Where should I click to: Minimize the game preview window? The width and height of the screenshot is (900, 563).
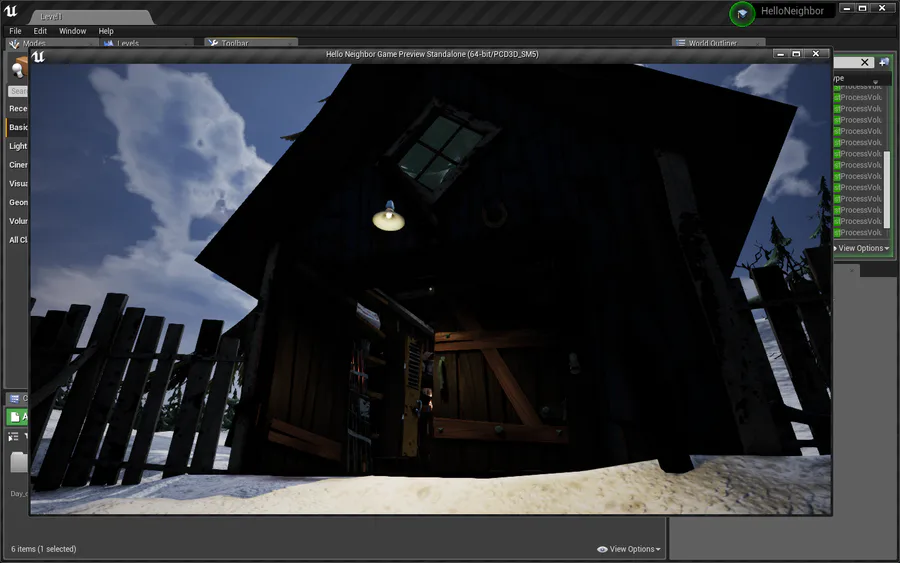coord(779,54)
